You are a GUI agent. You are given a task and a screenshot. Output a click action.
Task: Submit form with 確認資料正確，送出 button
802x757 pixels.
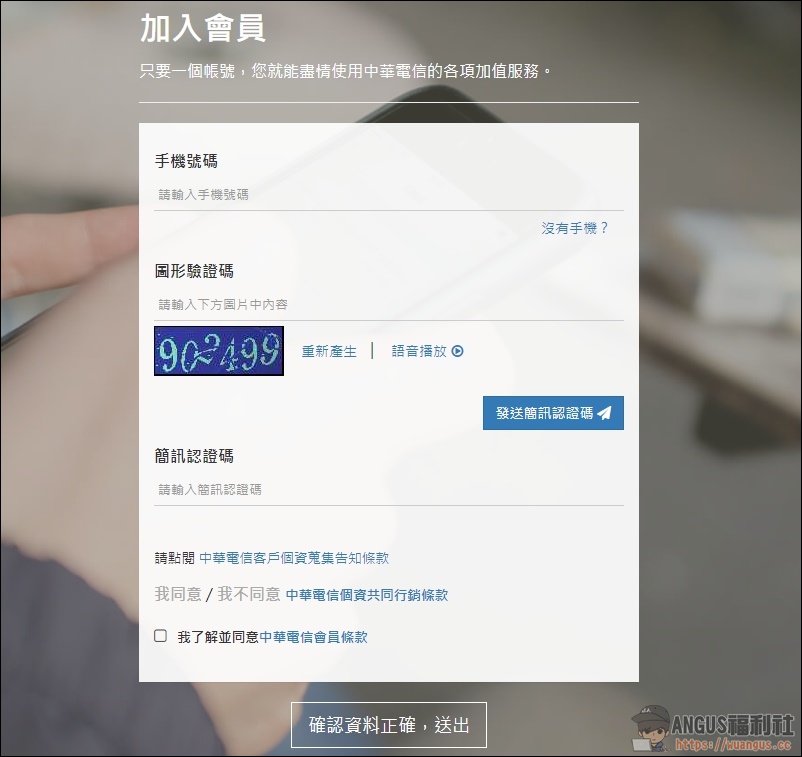(389, 725)
